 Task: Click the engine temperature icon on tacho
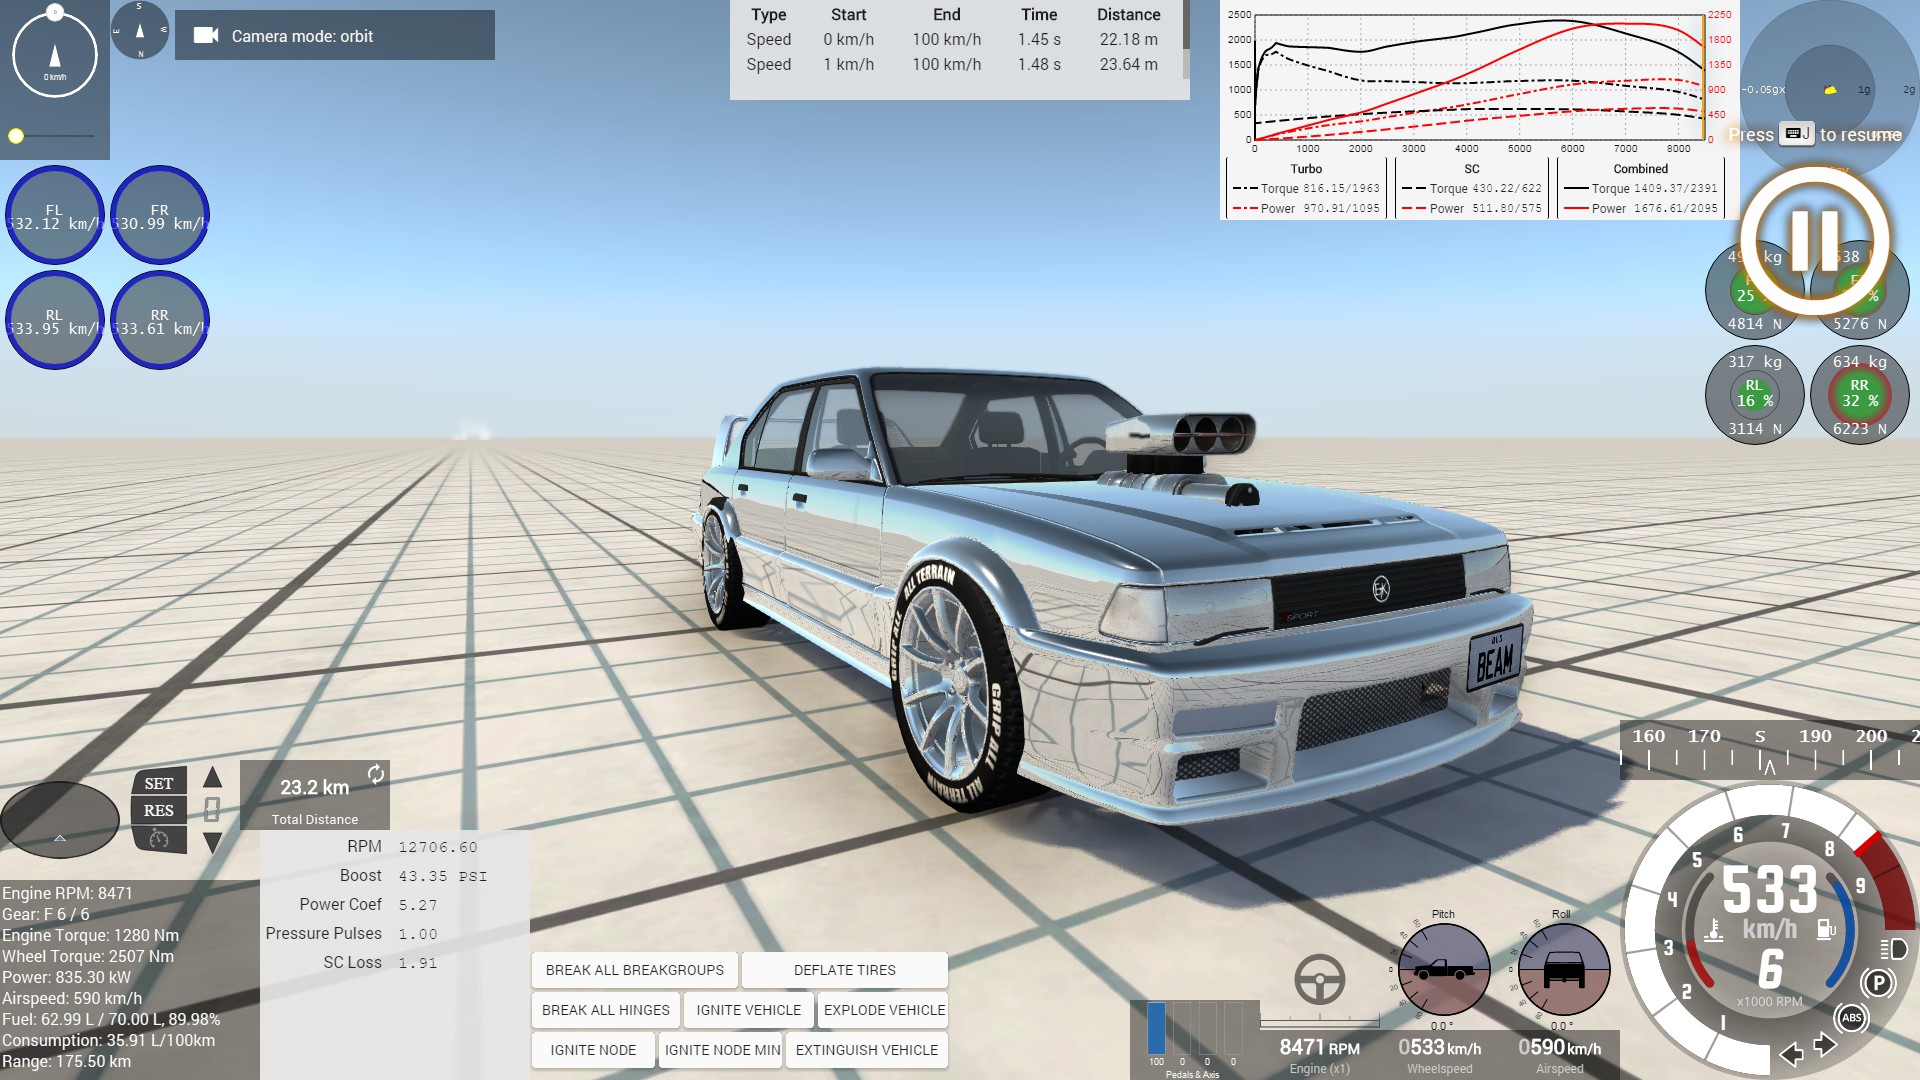pos(1713,930)
